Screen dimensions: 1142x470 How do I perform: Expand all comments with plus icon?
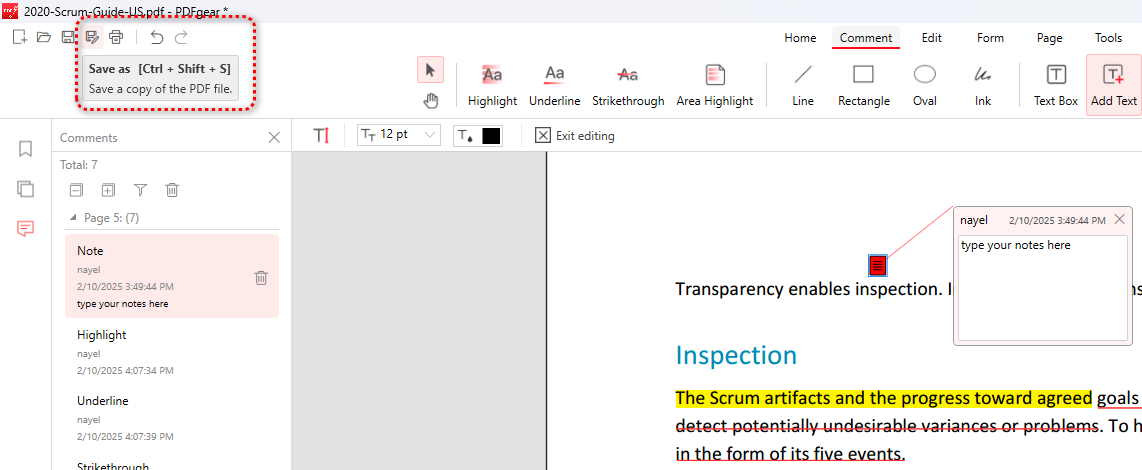tap(108, 190)
